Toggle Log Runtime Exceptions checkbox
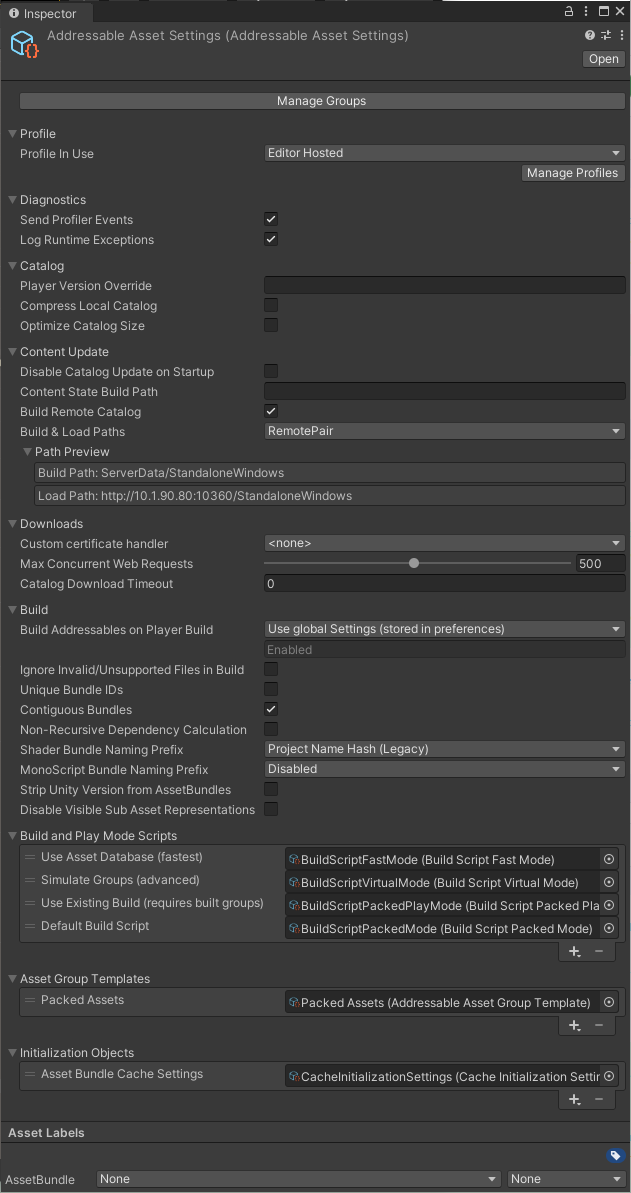 271,239
